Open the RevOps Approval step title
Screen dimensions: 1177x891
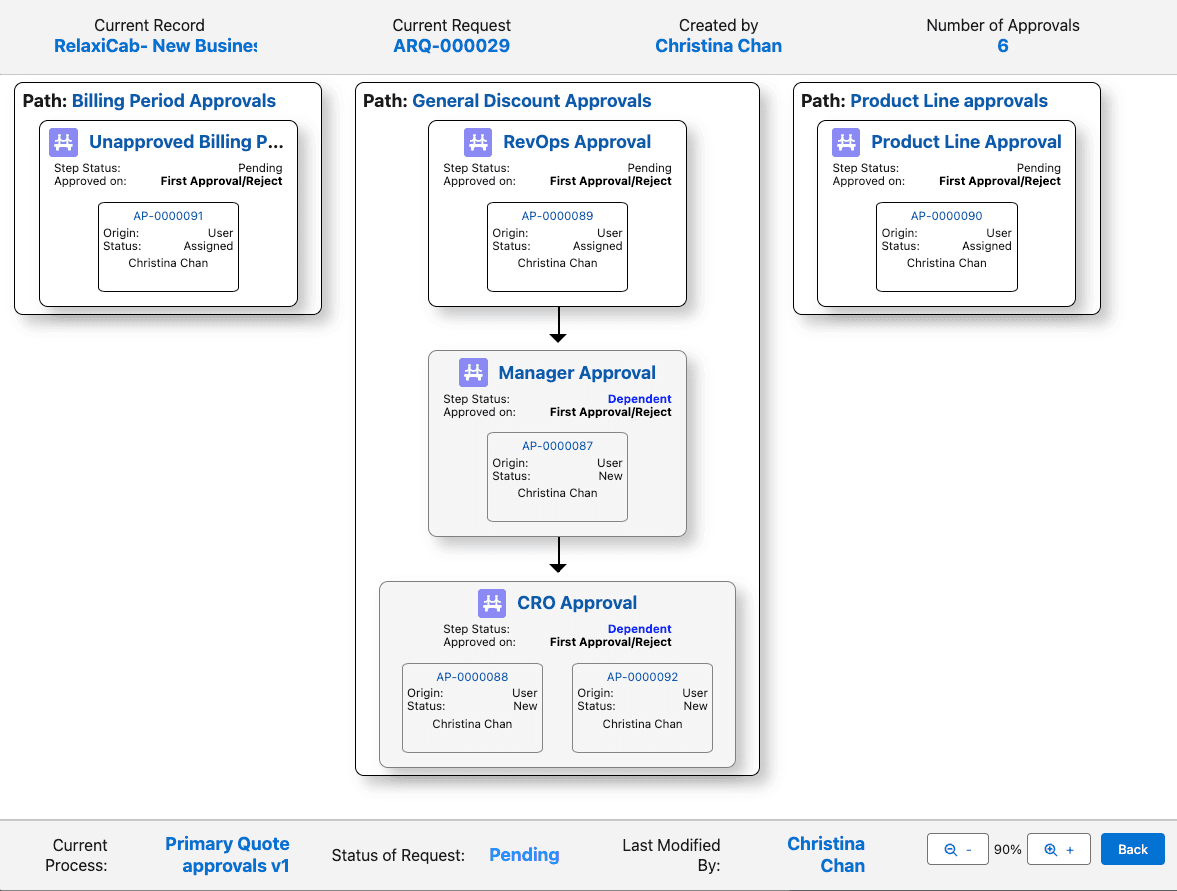tap(577, 142)
